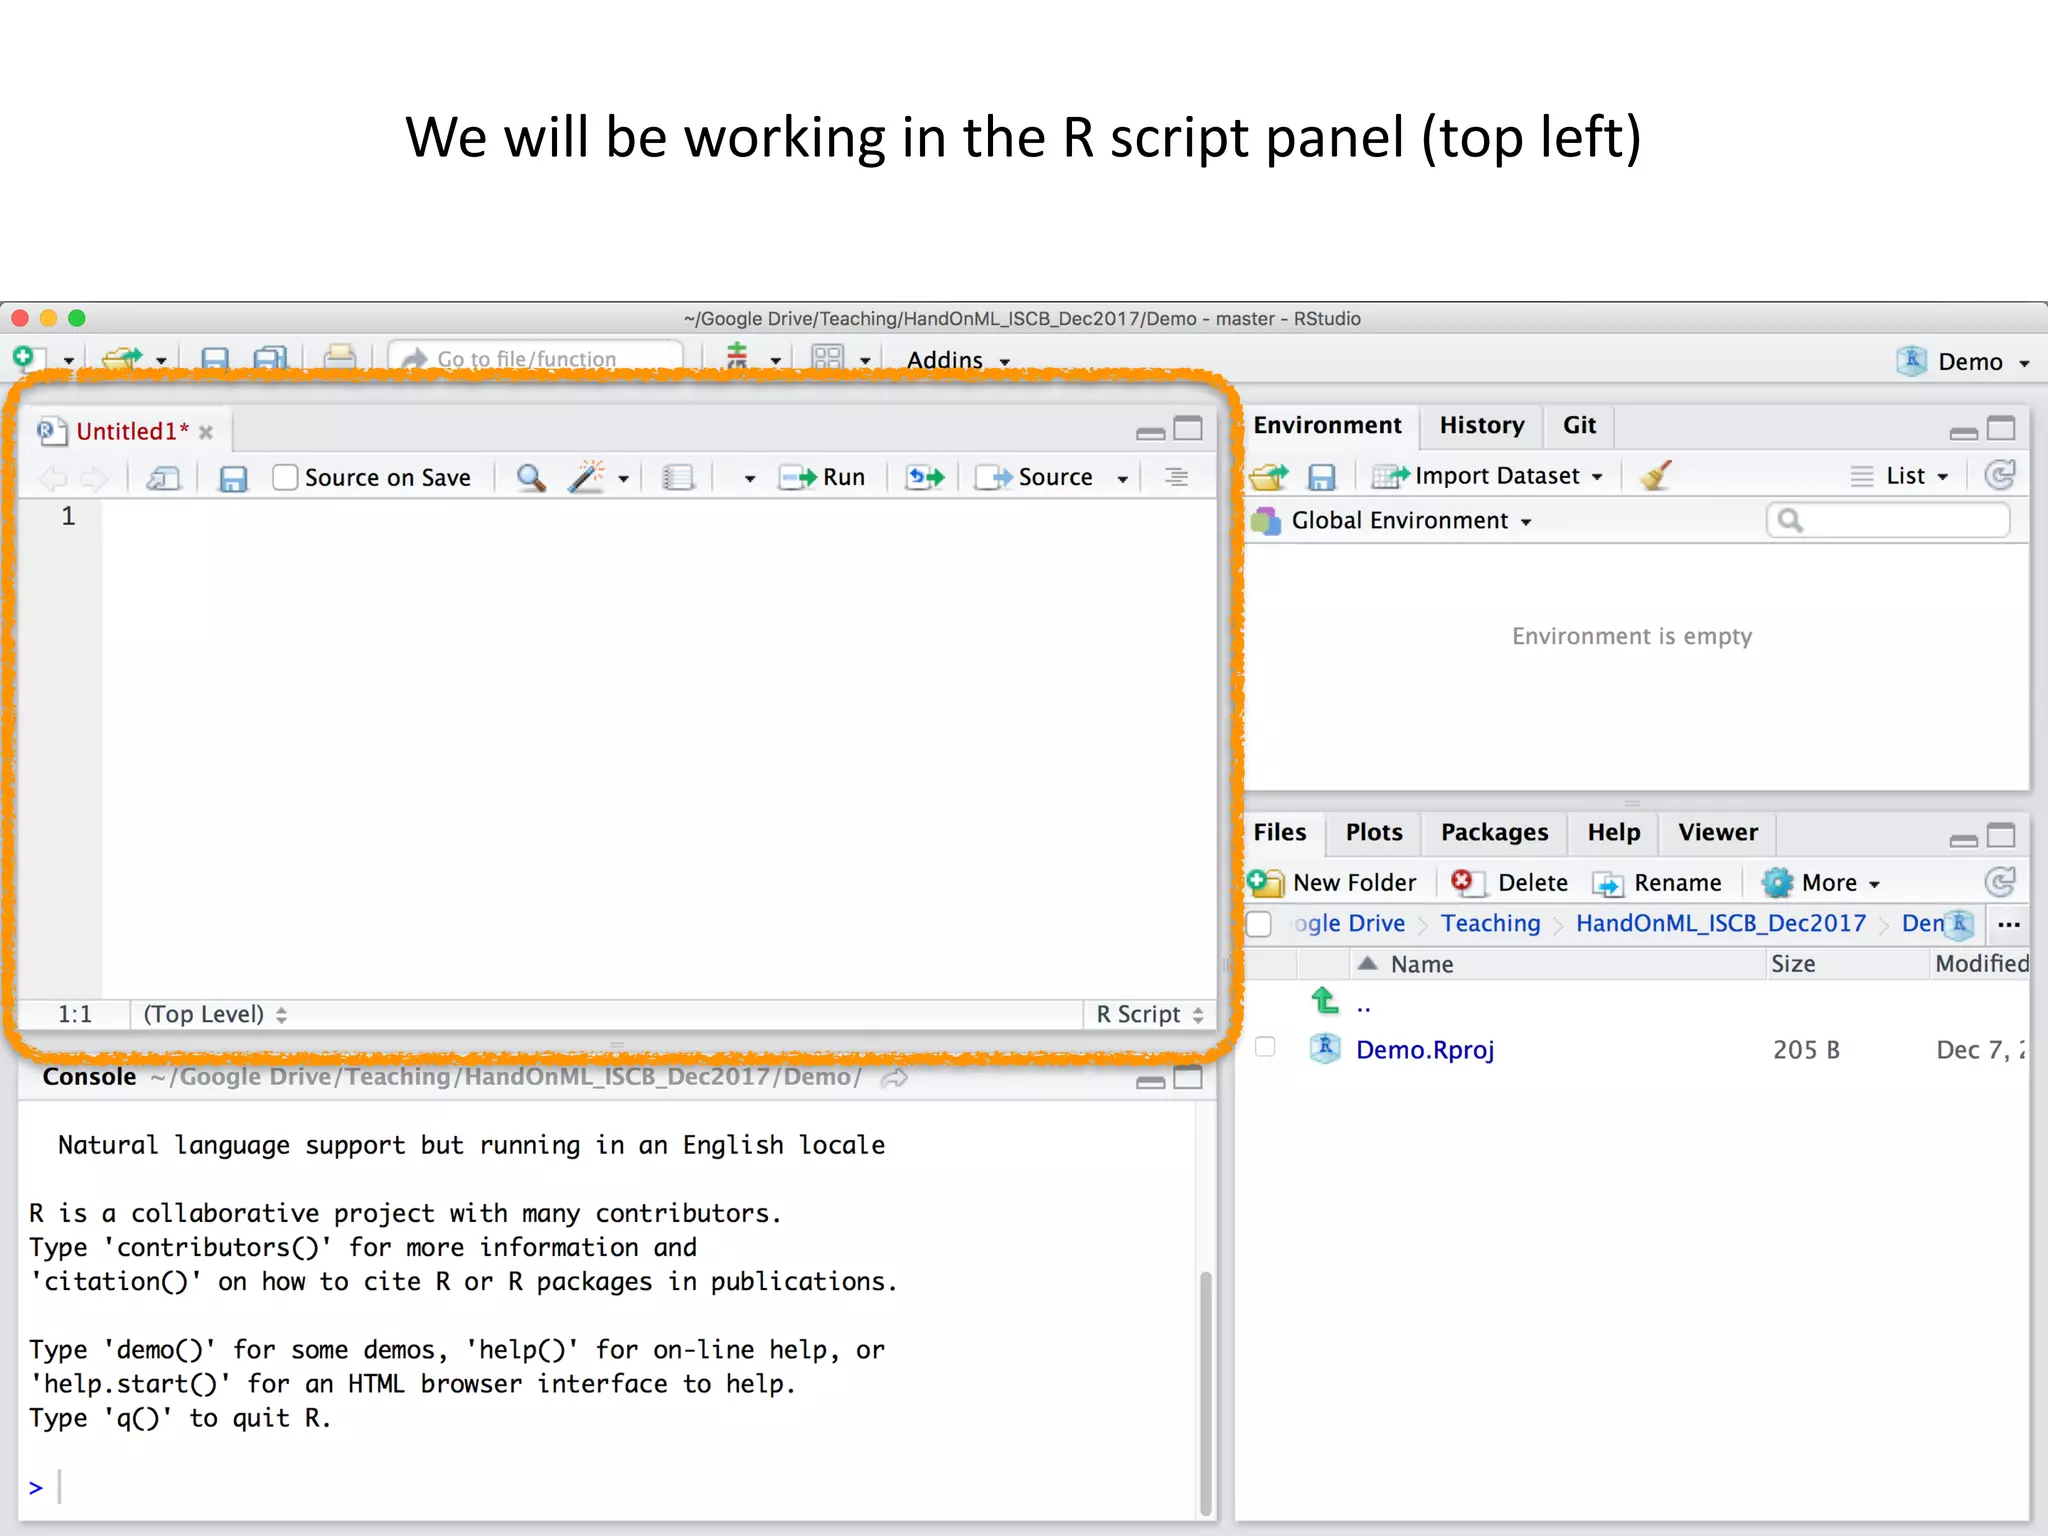2048x1536 pixels.
Task: Click the show in new window icon
Action: point(163,478)
